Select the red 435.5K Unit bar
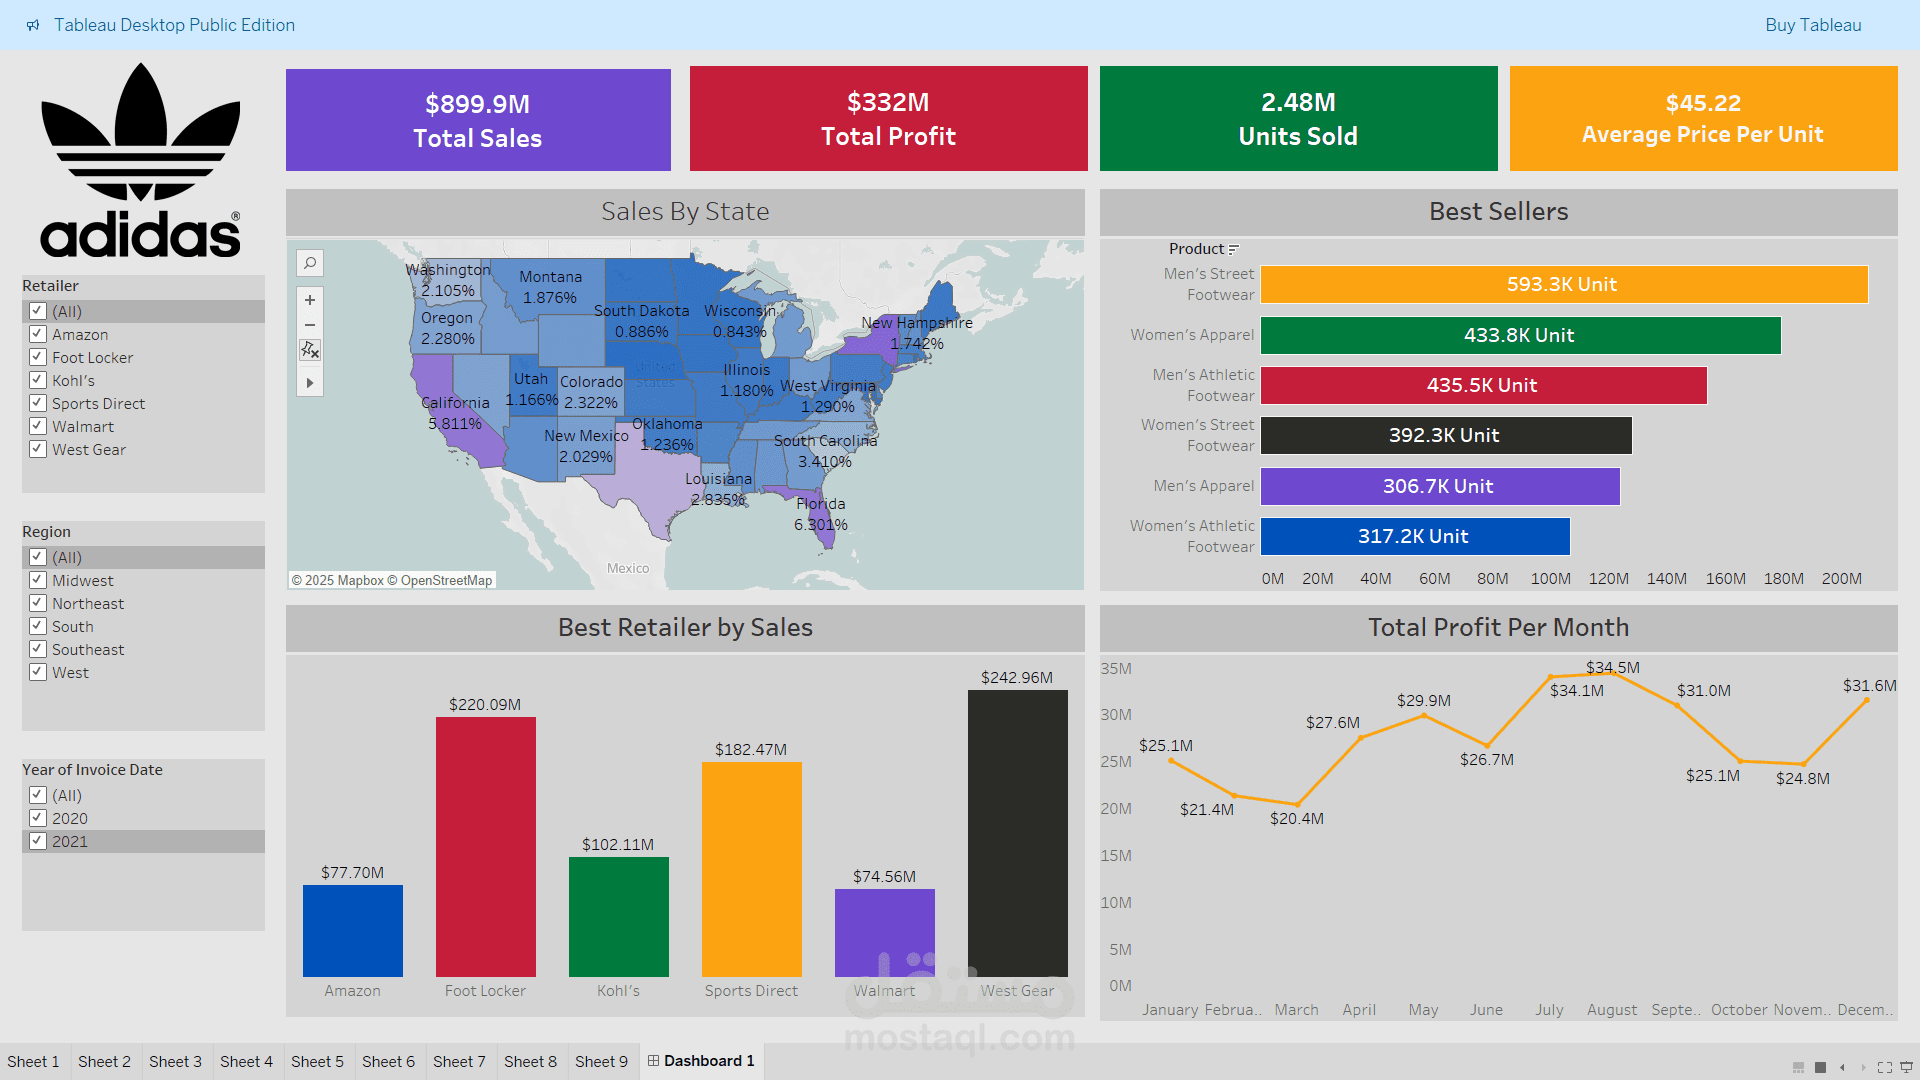 pos(1484,385)
